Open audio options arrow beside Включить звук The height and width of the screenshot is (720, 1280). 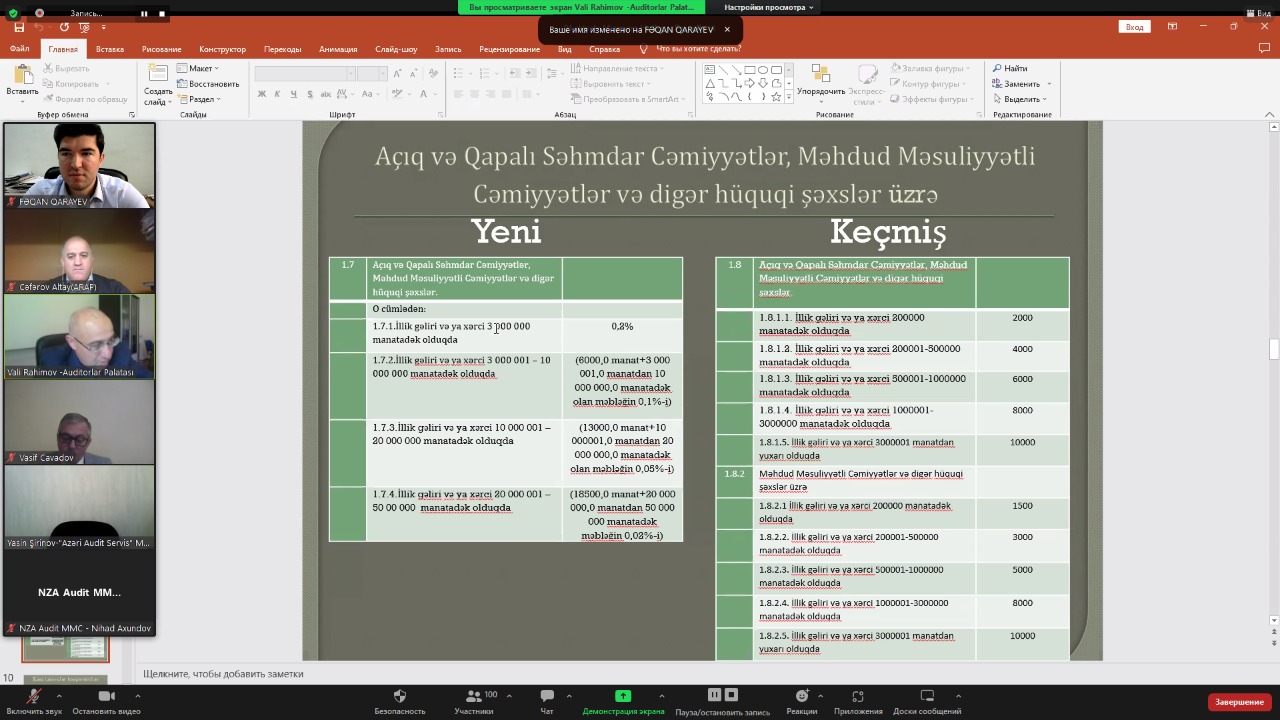coord(59,696)
